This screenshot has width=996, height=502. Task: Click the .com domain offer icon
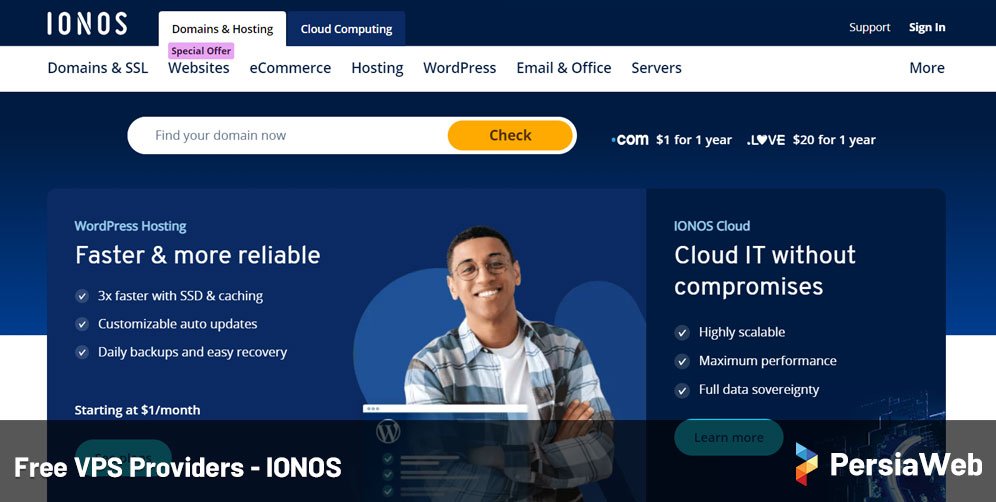pyautogui.click(x=630, y=140)
